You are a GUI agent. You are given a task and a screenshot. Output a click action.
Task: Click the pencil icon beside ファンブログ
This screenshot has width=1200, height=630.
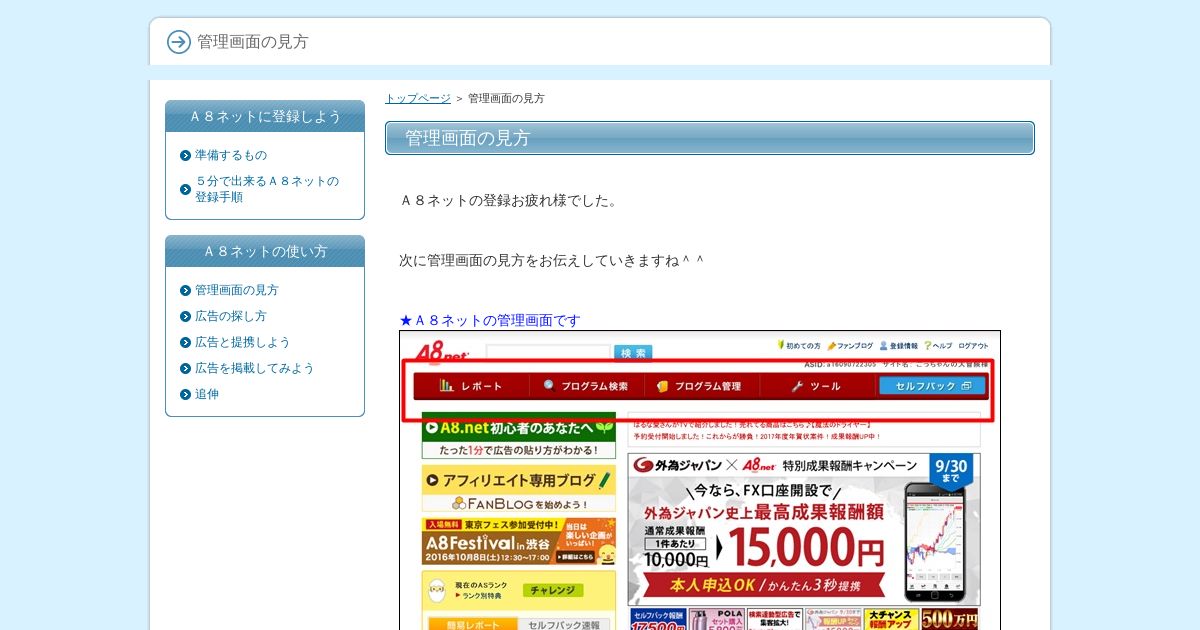point(830,345)
